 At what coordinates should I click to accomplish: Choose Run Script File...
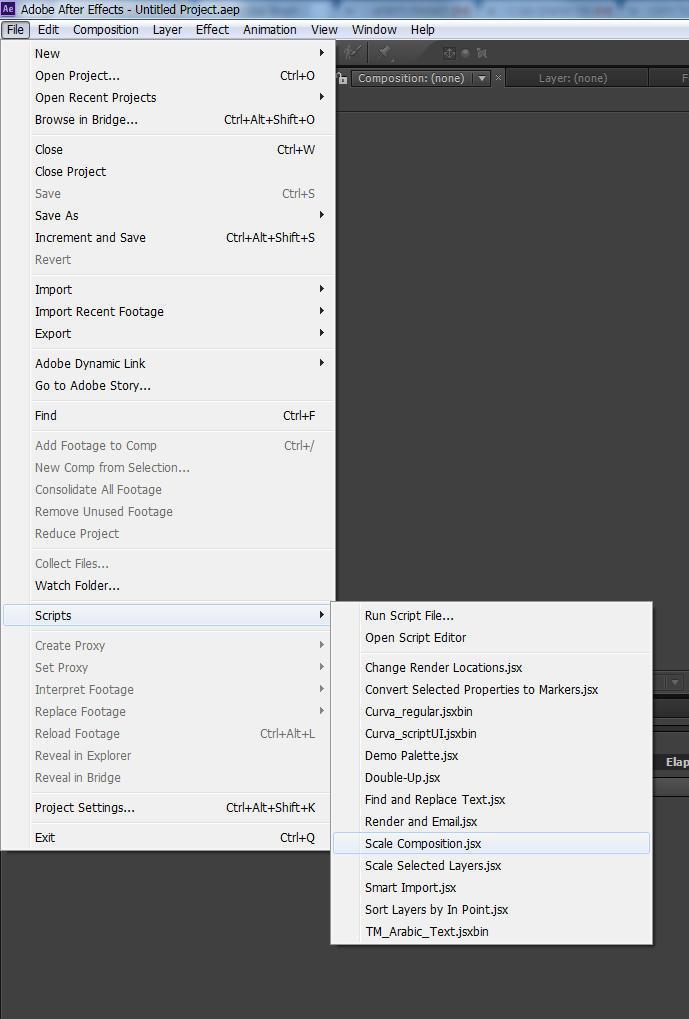pyautogui.click(x=491, y=615)
